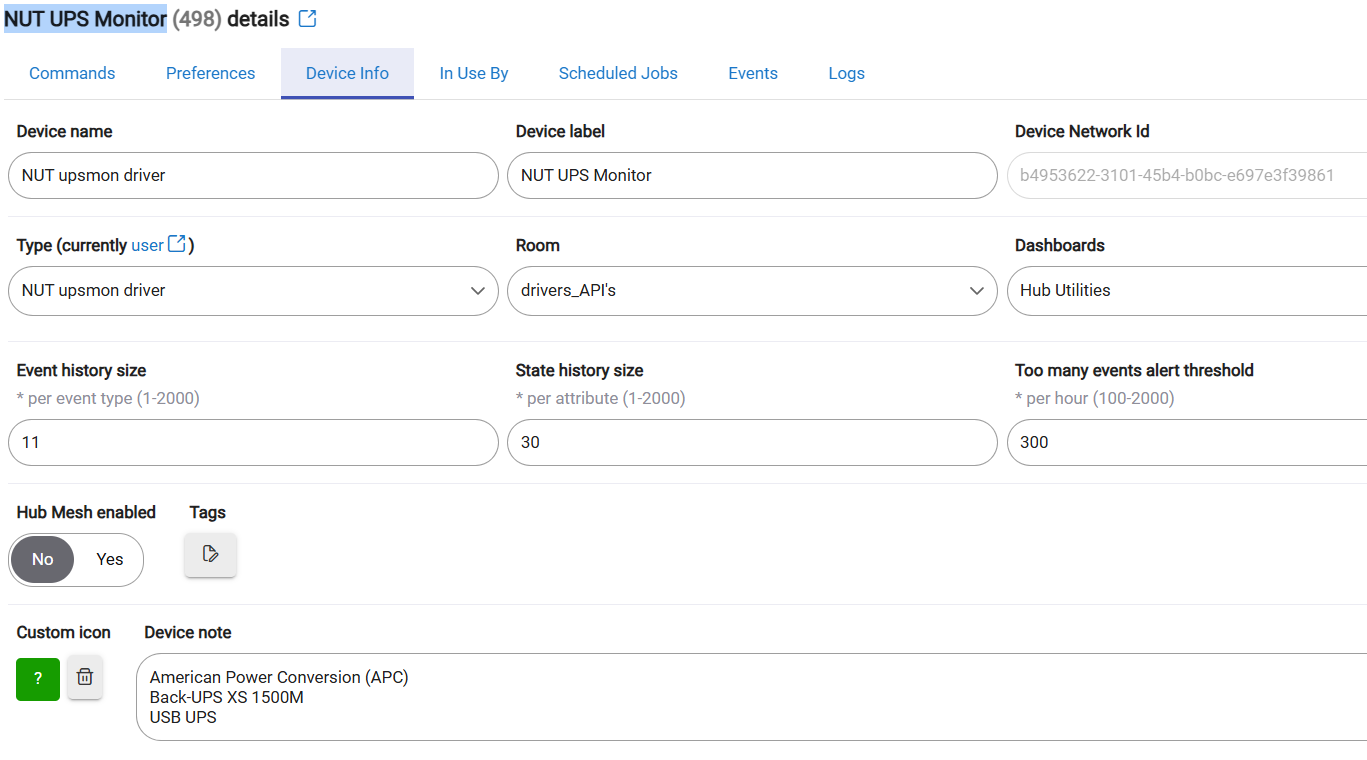This screenshot has height=760, width=1367.
Task: Click the 'American Power Conversion (APC)' note line
Action: [x=279, y=677]
